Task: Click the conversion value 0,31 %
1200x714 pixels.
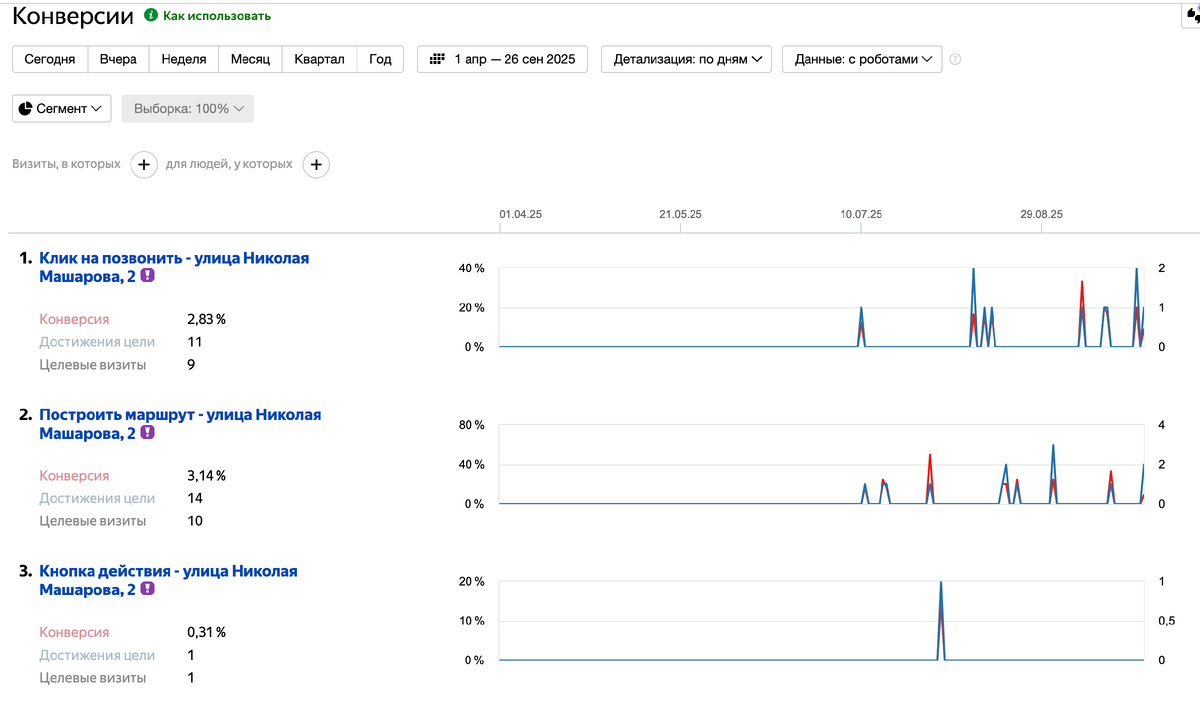Action: pyautogui.click(x=206, y=633)
